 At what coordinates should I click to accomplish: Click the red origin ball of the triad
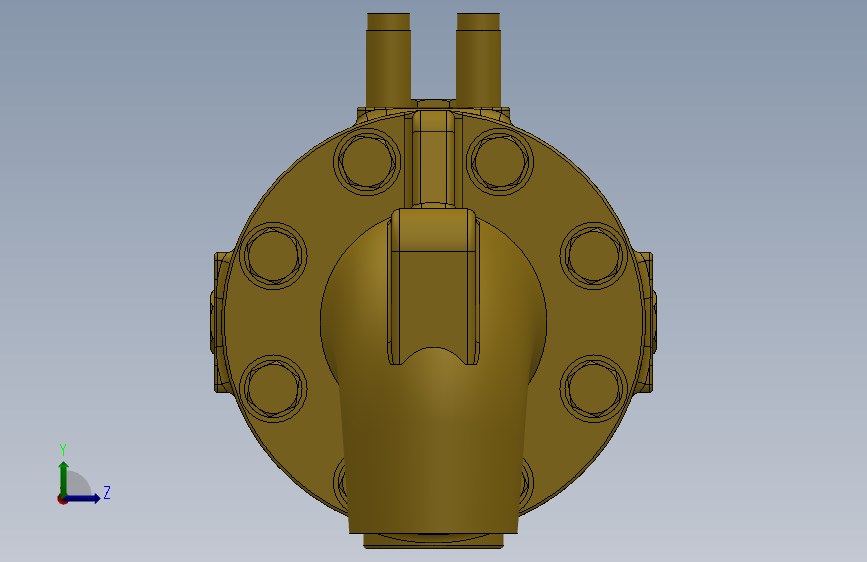62,499
